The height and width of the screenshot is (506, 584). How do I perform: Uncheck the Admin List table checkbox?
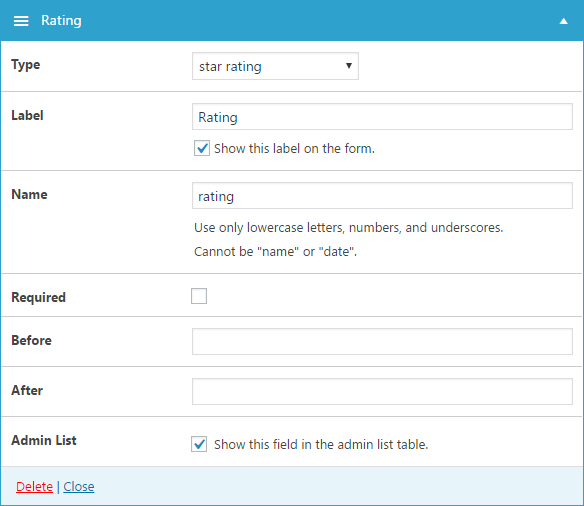coord(199,444)
